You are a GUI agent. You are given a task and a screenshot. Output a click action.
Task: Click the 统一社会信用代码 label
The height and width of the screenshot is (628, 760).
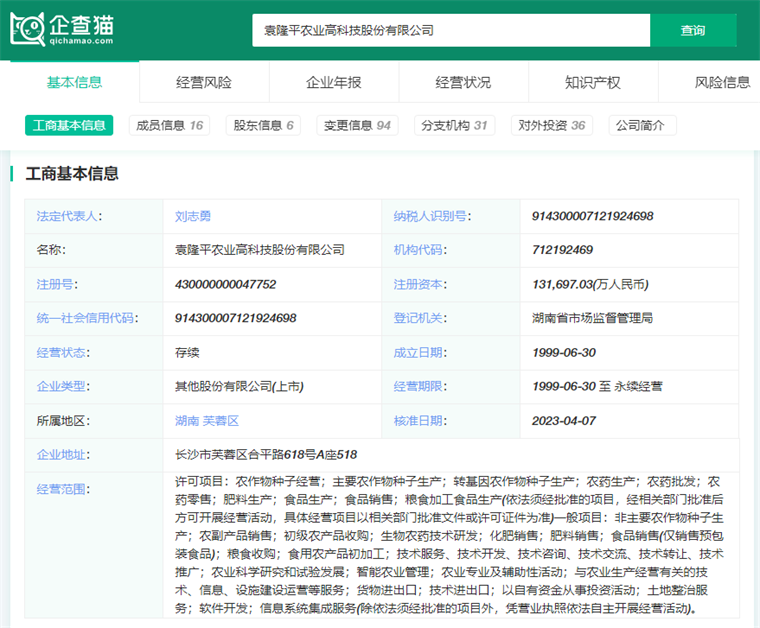[87, 318]
